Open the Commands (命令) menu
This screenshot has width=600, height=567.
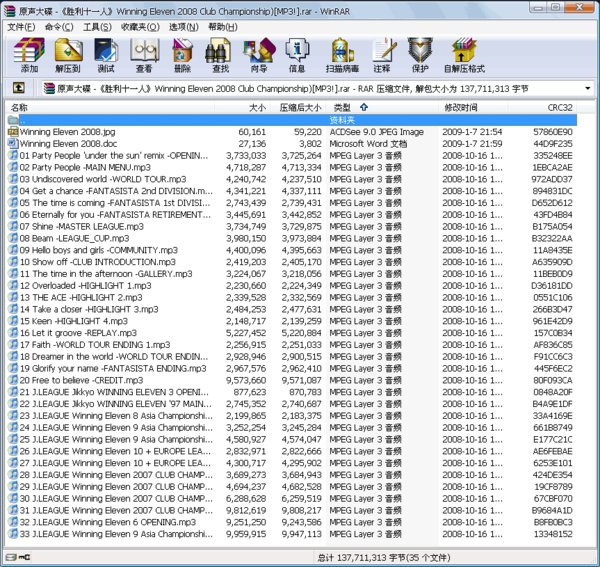click(59, 27)
